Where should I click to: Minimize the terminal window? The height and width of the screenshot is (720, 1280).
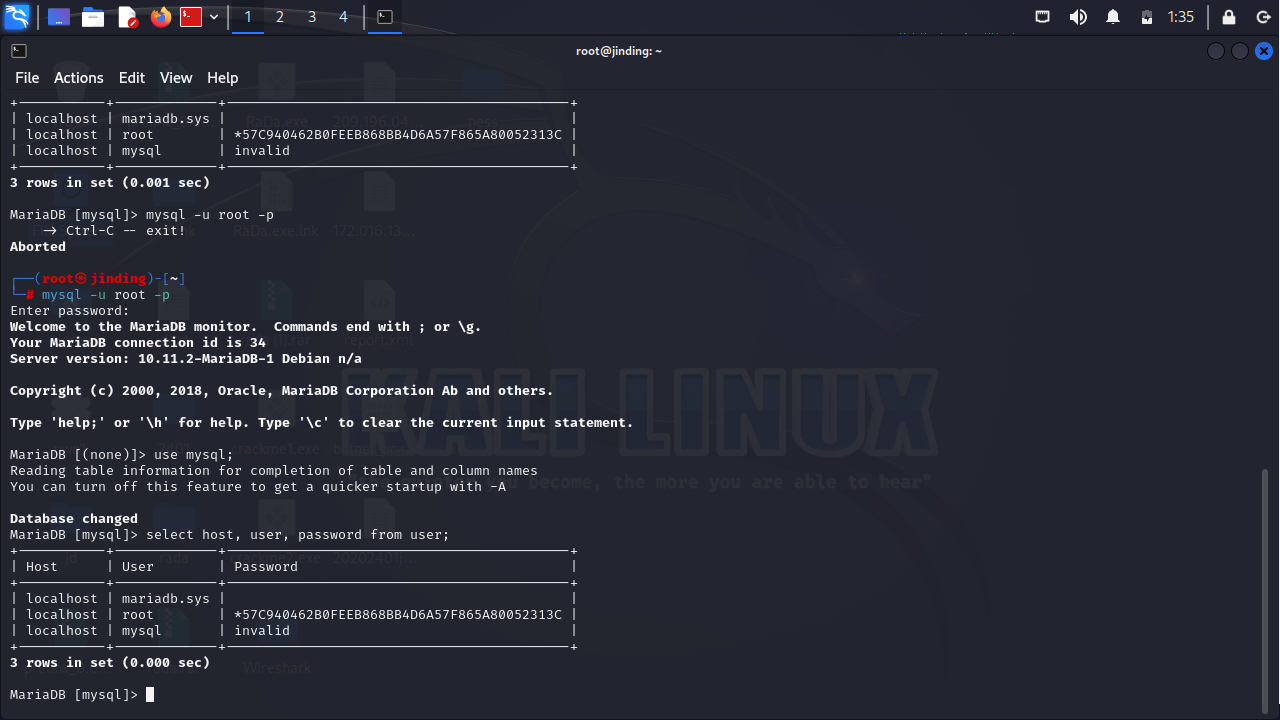[1216, 51]
